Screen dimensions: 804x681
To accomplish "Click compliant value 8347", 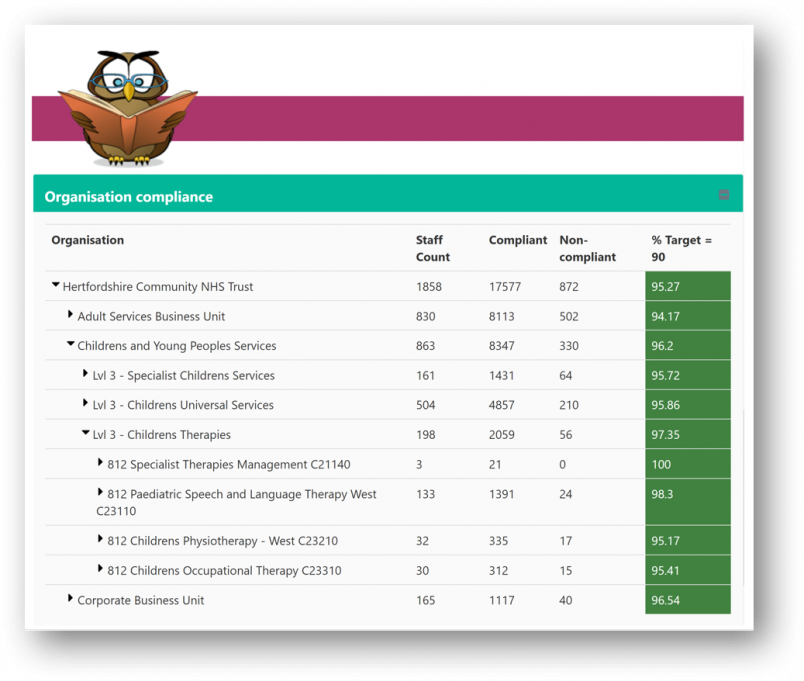I will coord(501,346).
